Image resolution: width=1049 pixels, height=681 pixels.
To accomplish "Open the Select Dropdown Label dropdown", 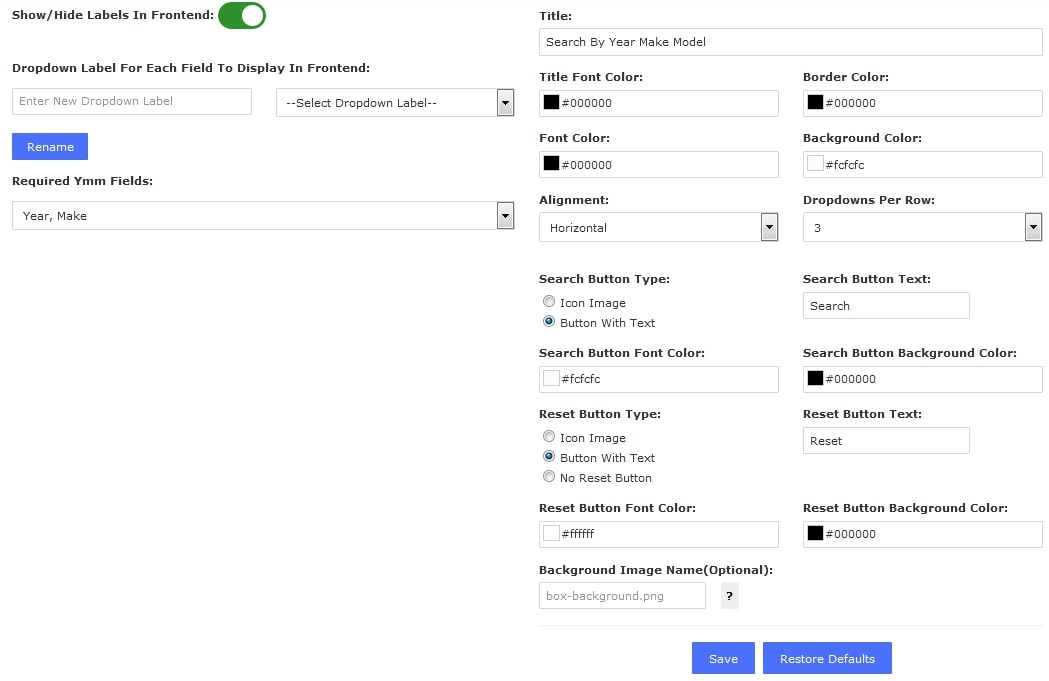I will coord(395,102).
